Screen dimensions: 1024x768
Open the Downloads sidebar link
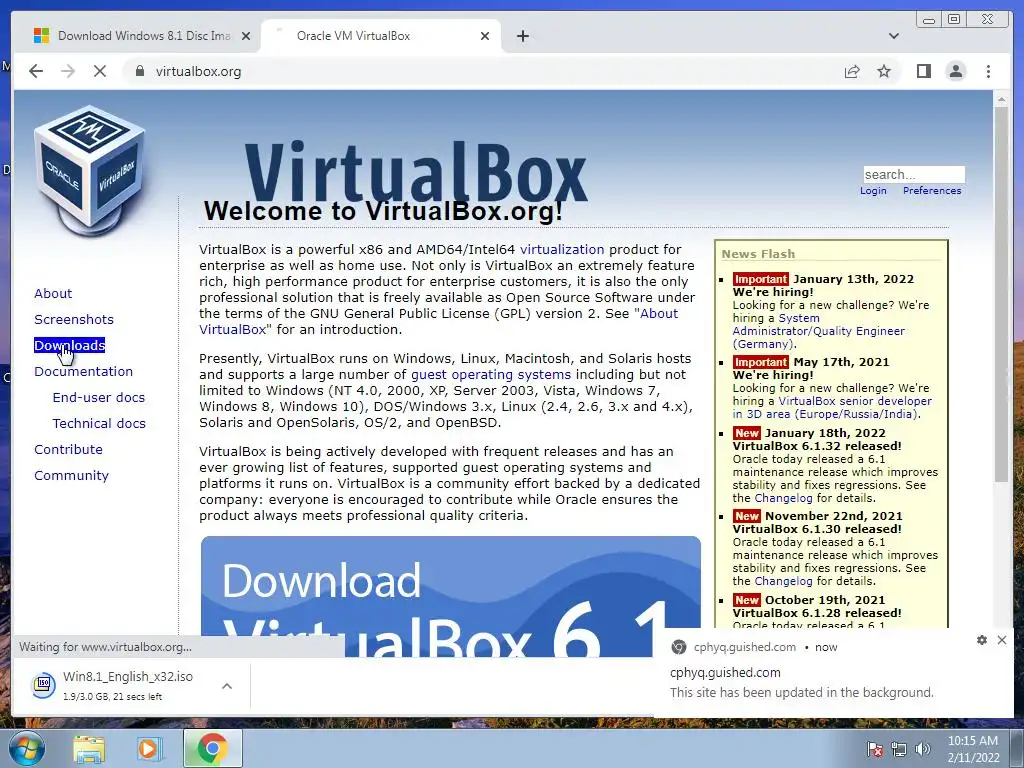[x=69, y=345]
